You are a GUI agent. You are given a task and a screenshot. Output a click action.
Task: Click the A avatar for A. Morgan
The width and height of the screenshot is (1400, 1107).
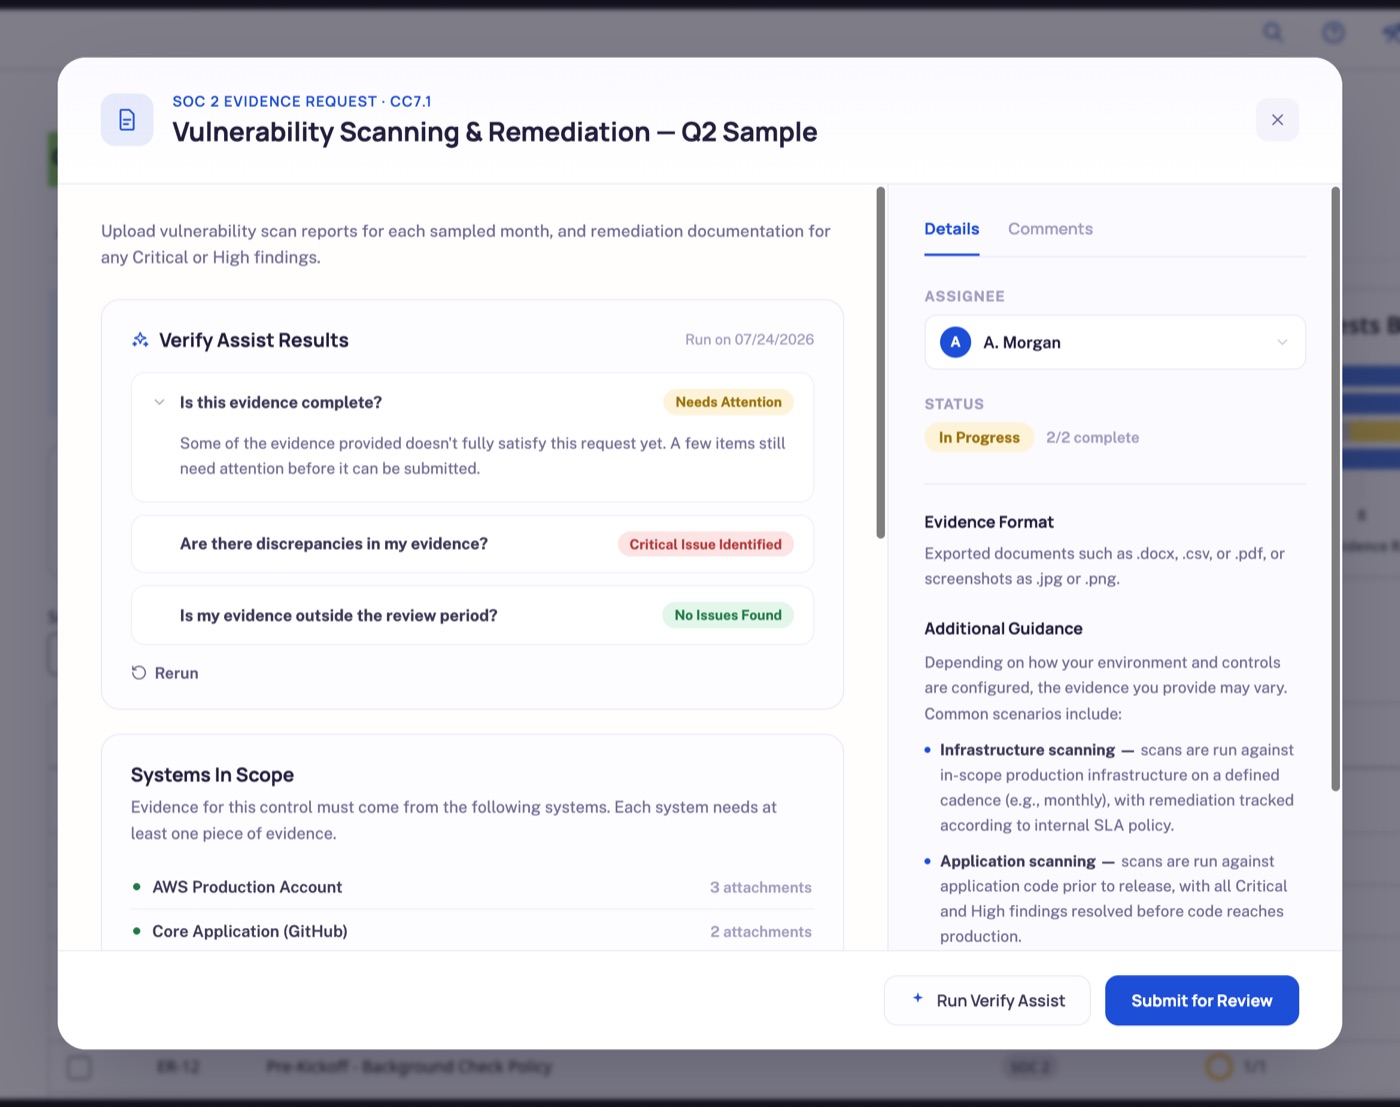point(955,342)
